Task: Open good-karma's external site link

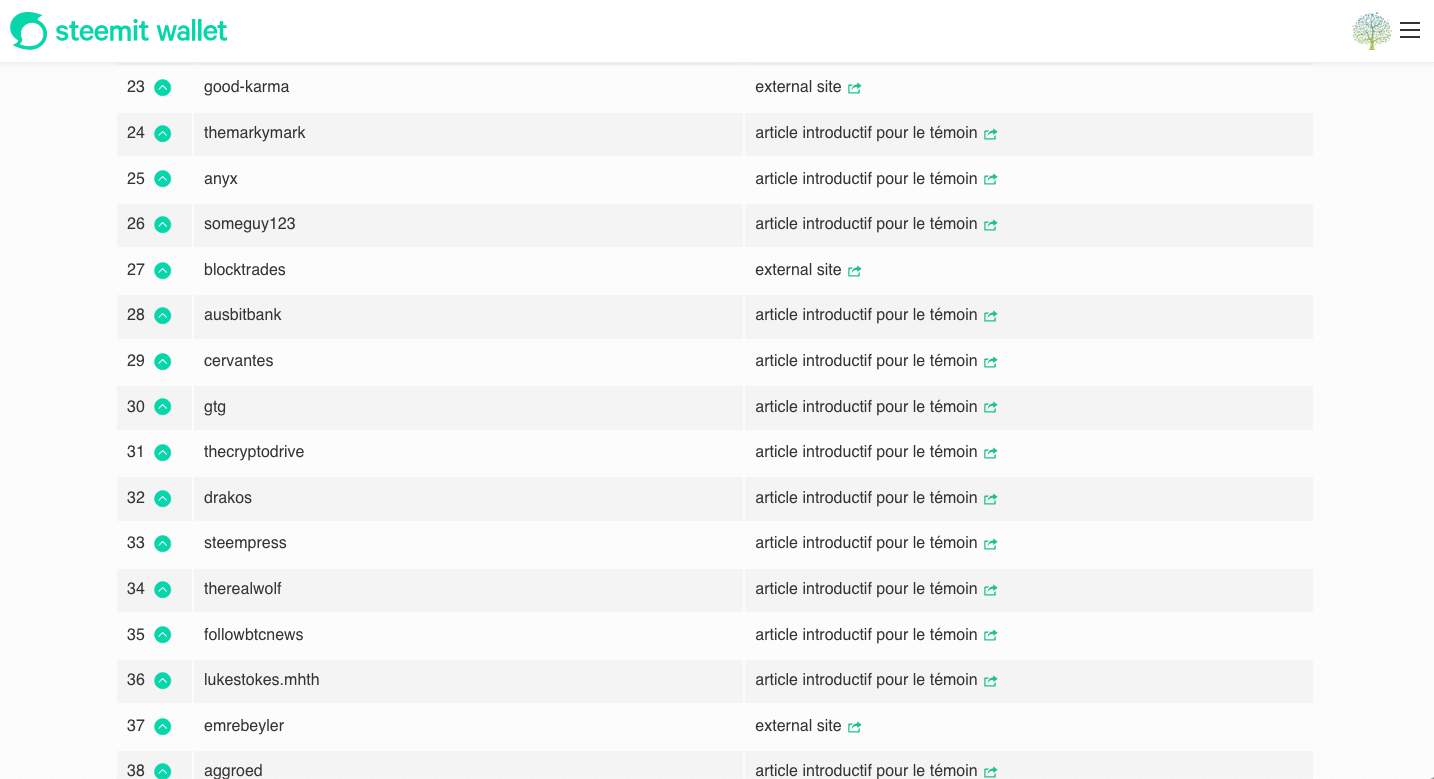Action: [808, 87]
